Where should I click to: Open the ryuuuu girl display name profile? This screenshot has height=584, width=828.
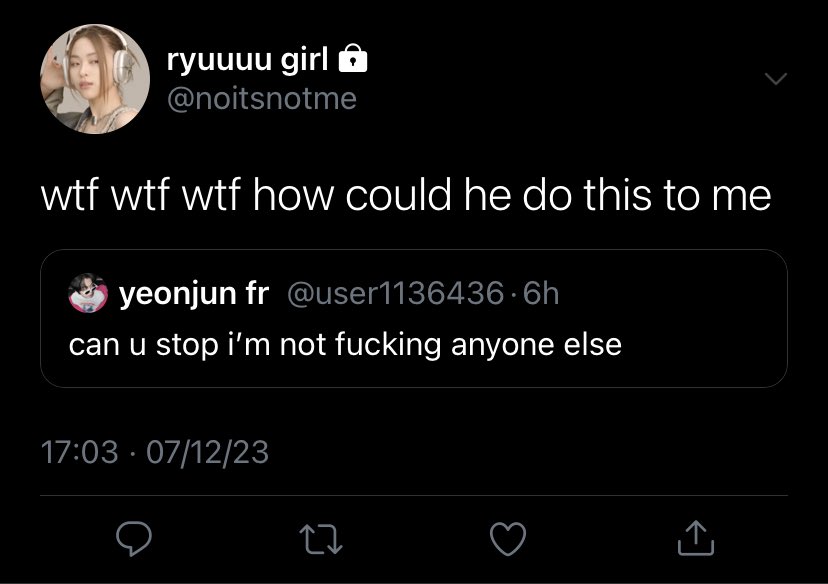pyautogui.click(x=248, y=59)
